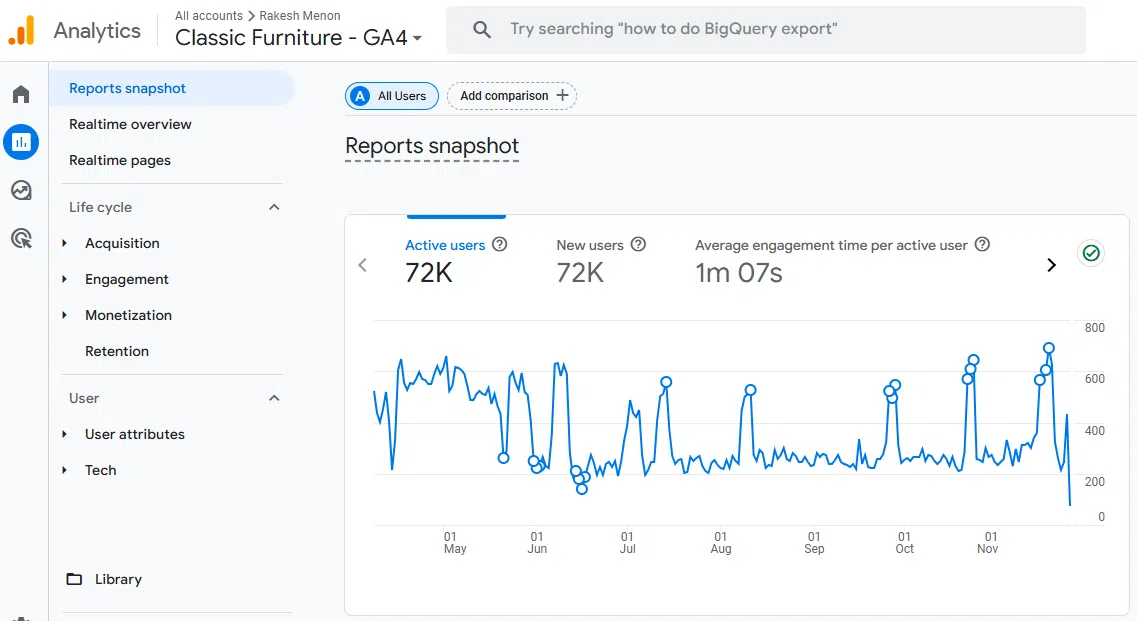Click the help icon beside Active users
This screenshot has height=621, width=1137.
pyautogui.click(x=500, y=245)
